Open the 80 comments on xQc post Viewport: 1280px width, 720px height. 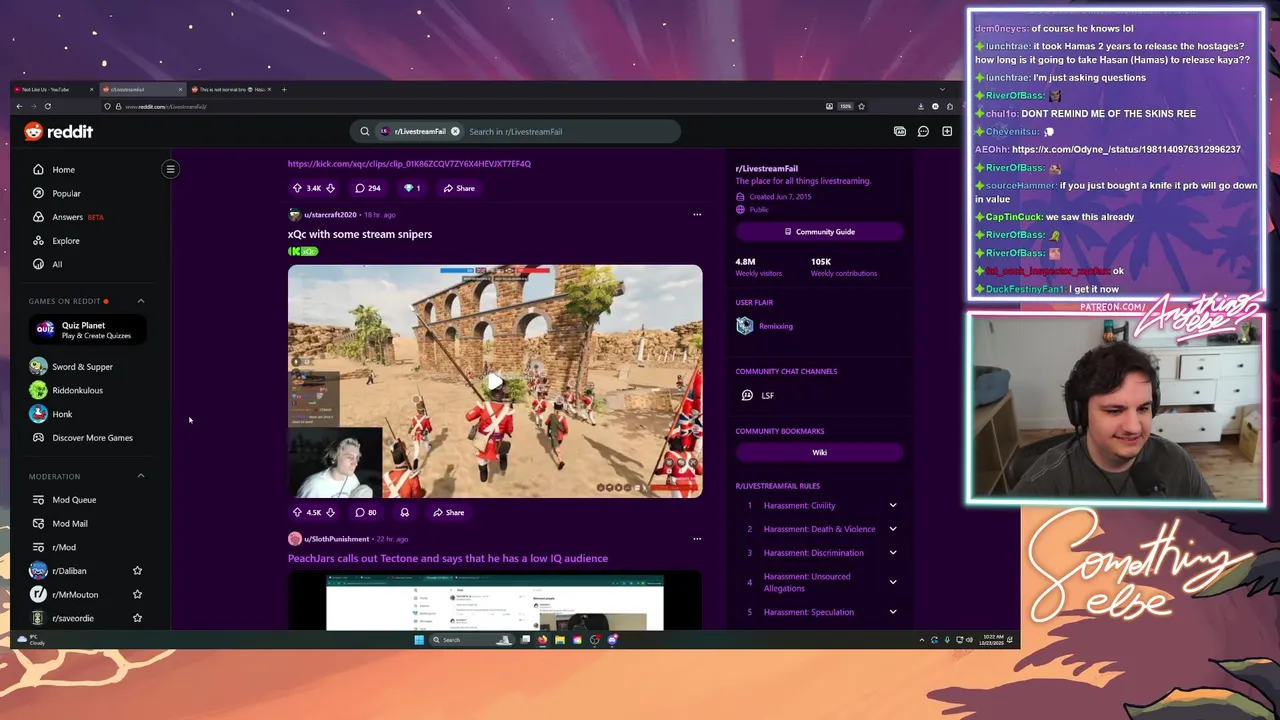(366, 512)
